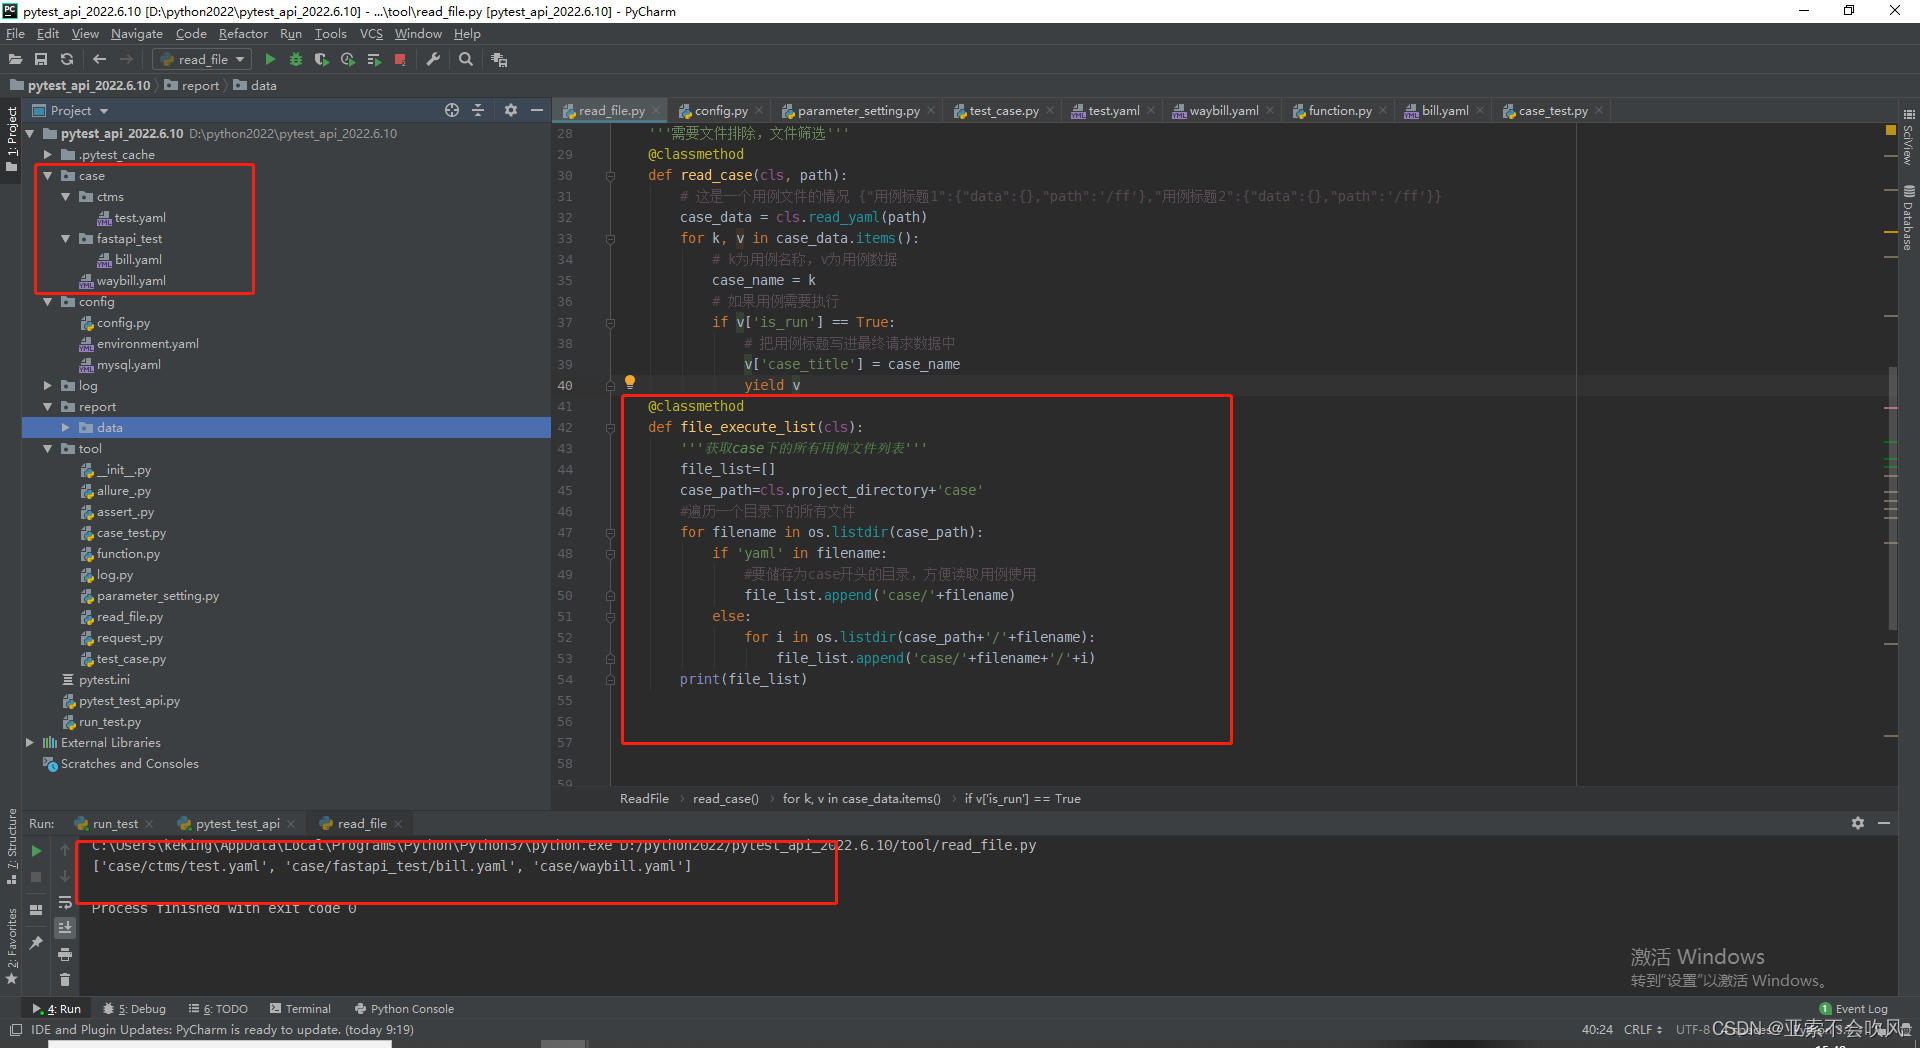1920x1048 pixels.
Task: Open the Refactor menu
Action: click(x=243, y=34)
